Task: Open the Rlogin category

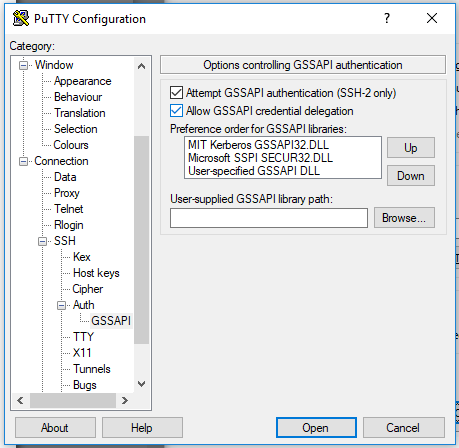Action: (x=69, y=225)
